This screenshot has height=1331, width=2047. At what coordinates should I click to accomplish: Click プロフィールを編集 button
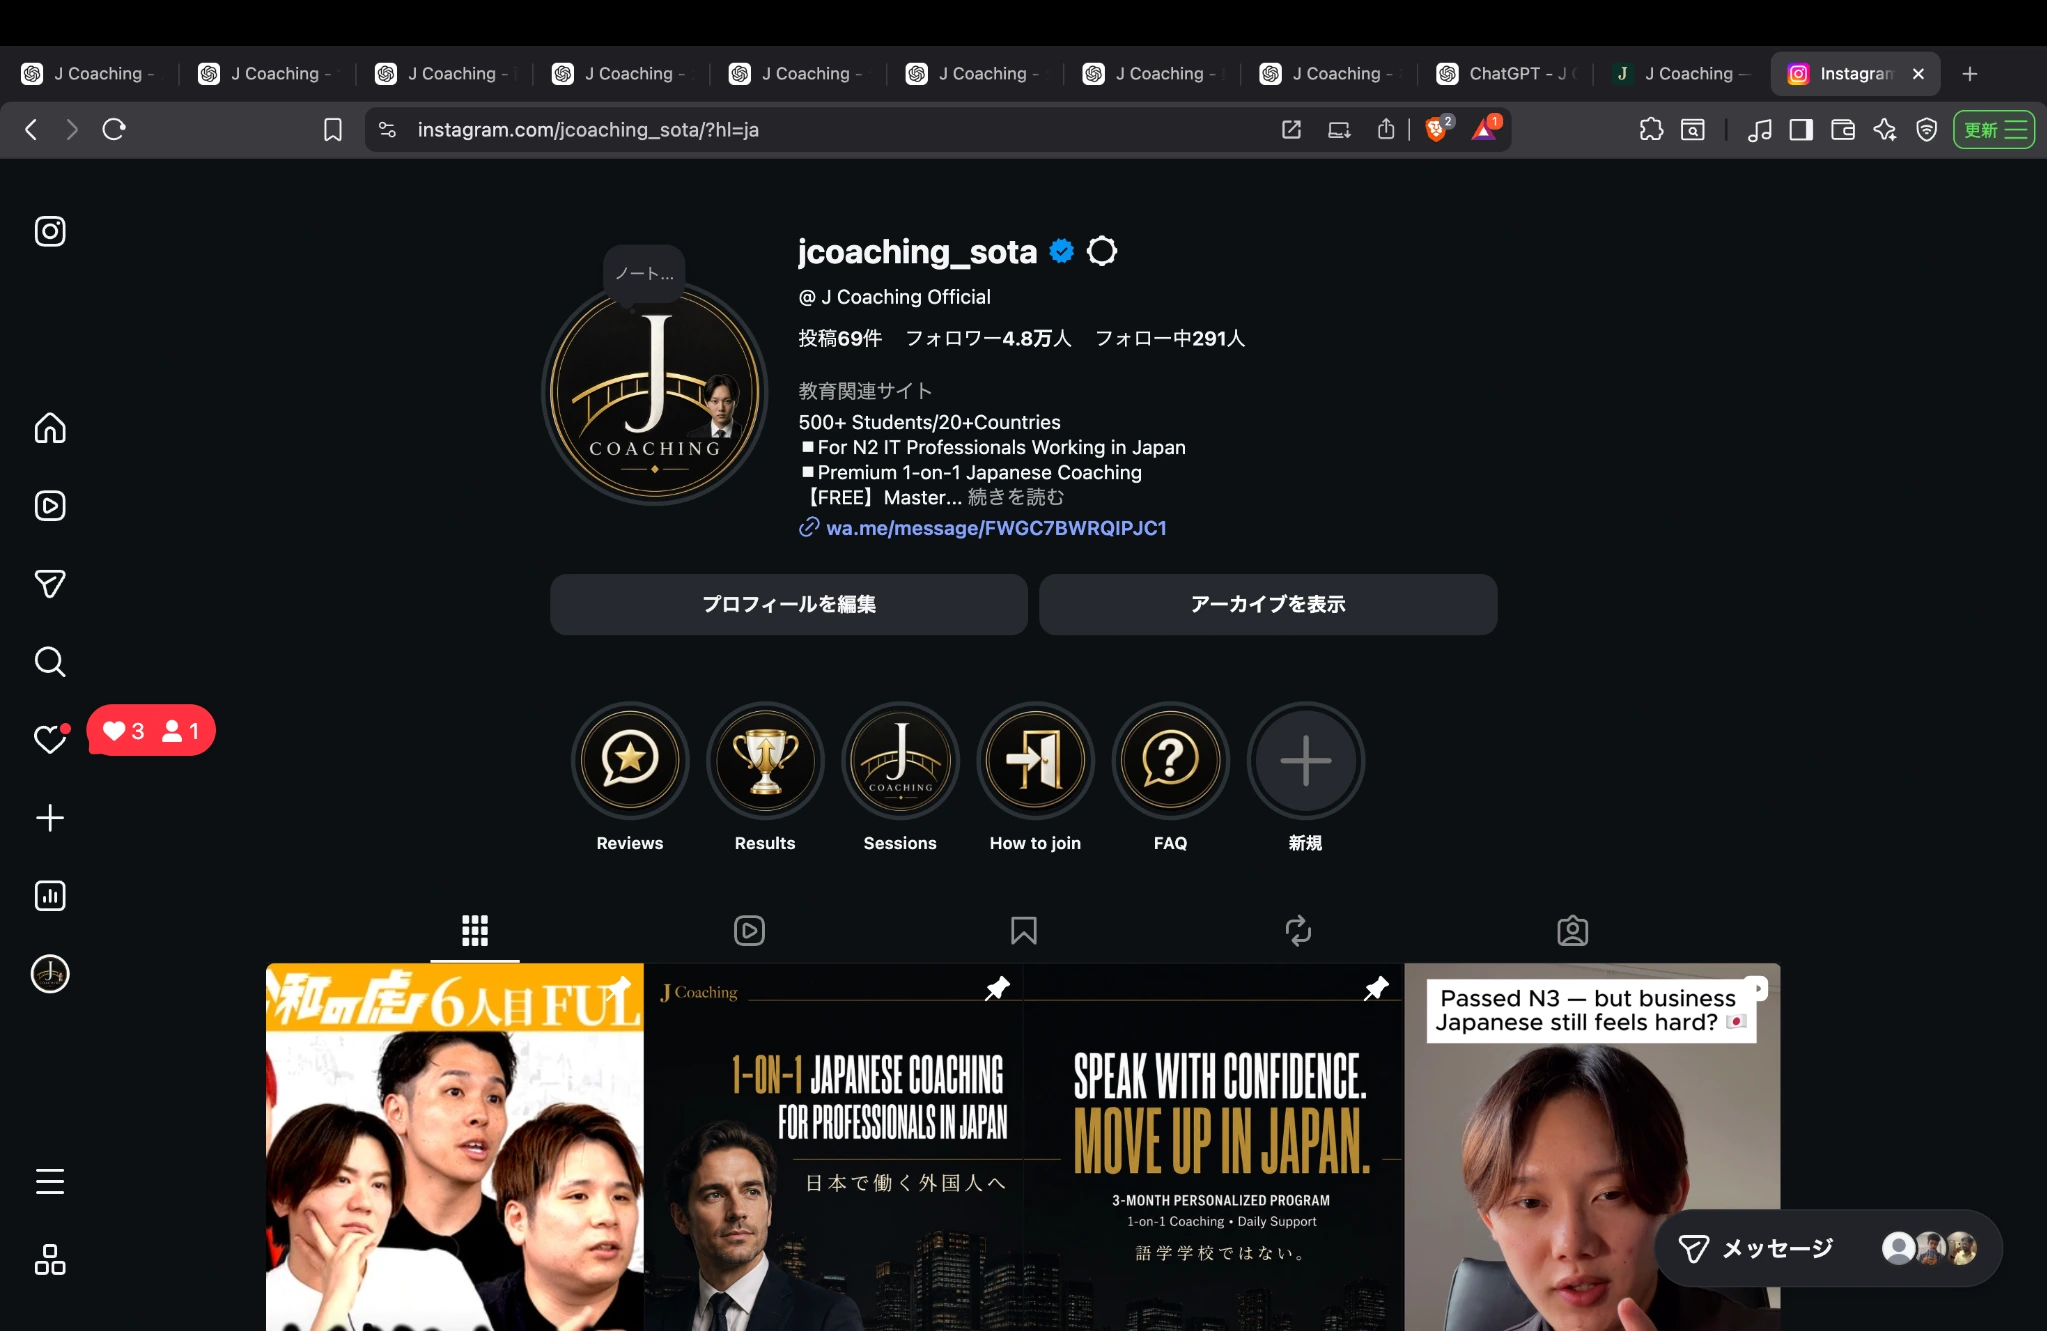point(789,604)
